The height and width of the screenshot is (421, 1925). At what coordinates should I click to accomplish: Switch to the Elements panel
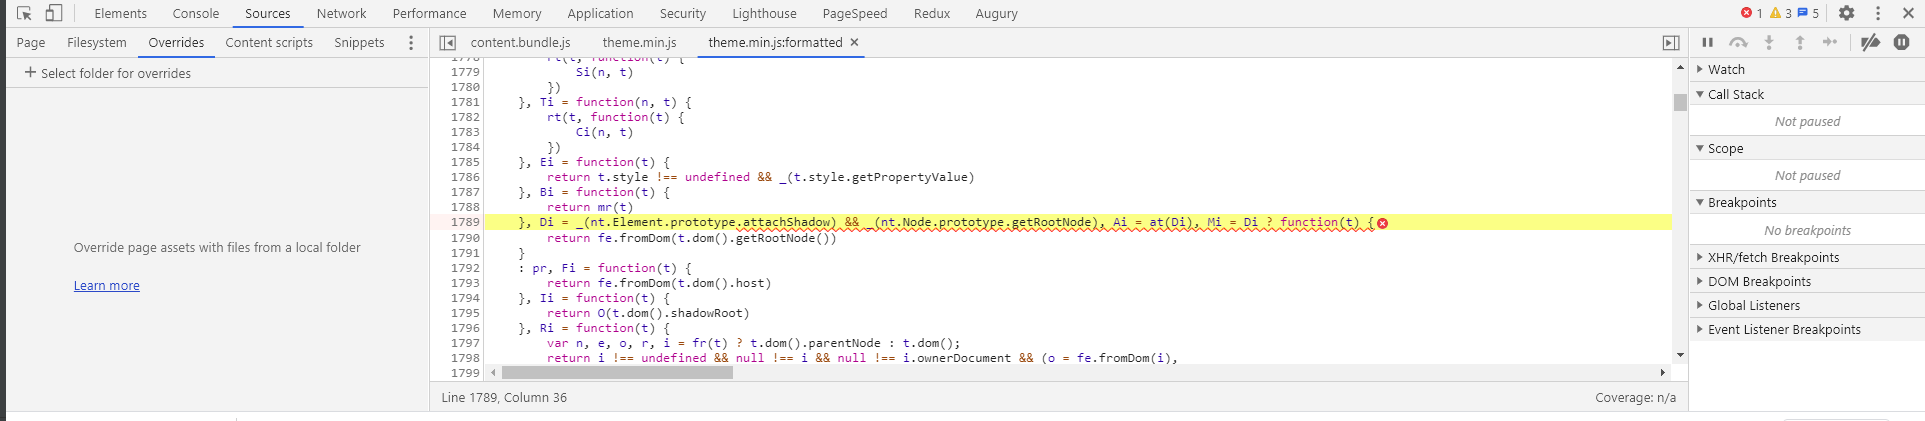click(120, 13)
